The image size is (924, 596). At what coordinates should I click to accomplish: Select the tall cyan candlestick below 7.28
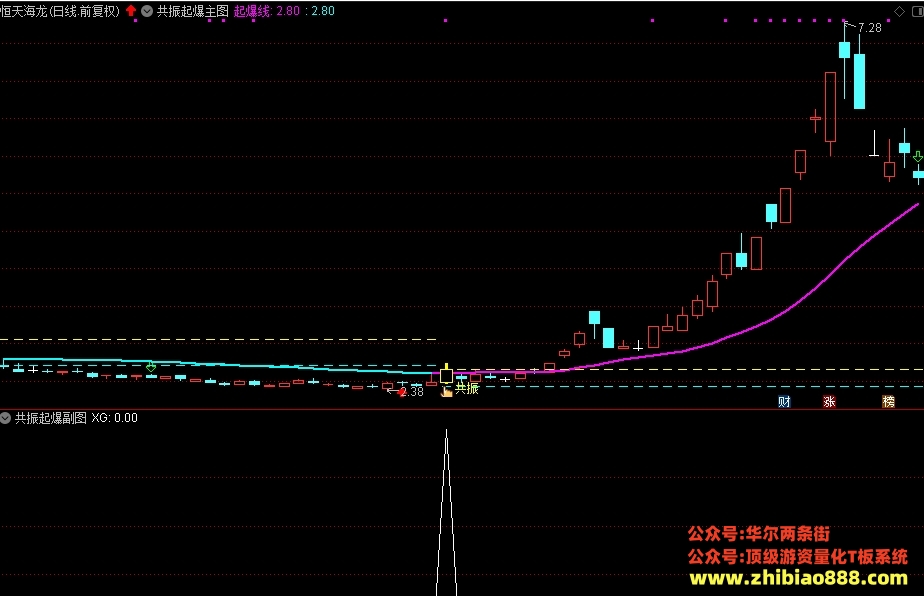860,81
